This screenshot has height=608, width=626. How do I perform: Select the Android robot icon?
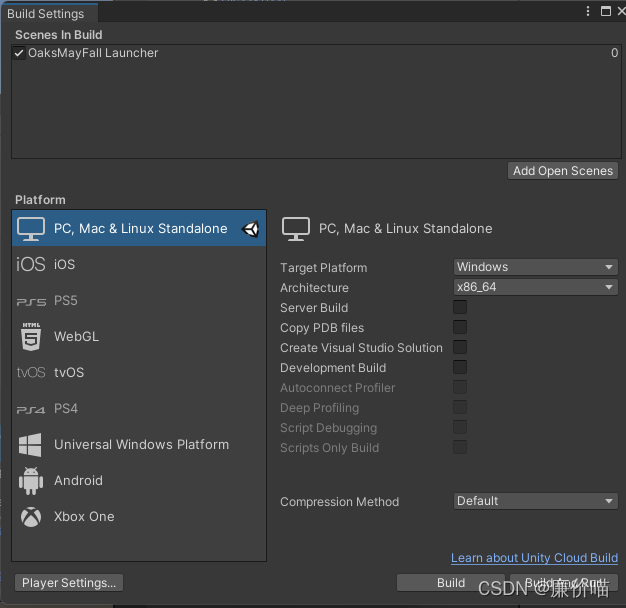pyautogui.click(x=31, y=481)
